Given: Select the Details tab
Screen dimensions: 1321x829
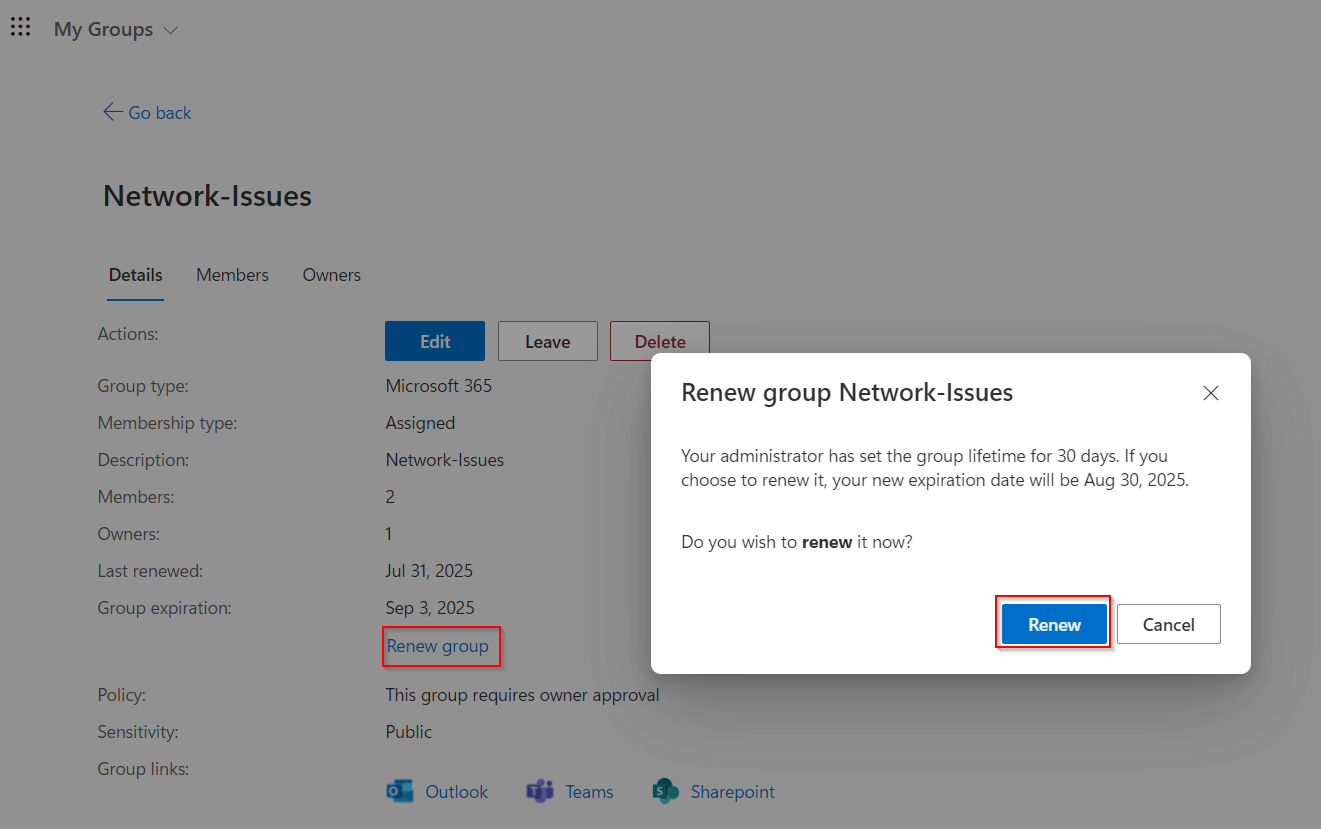Looking at the screenshot, I should [x=135, y=274].
